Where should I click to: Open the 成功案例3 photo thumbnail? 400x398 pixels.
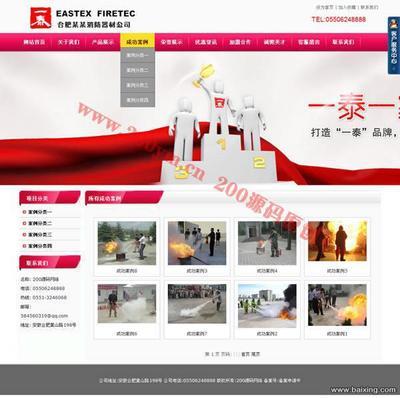click(x=197, y=243)
